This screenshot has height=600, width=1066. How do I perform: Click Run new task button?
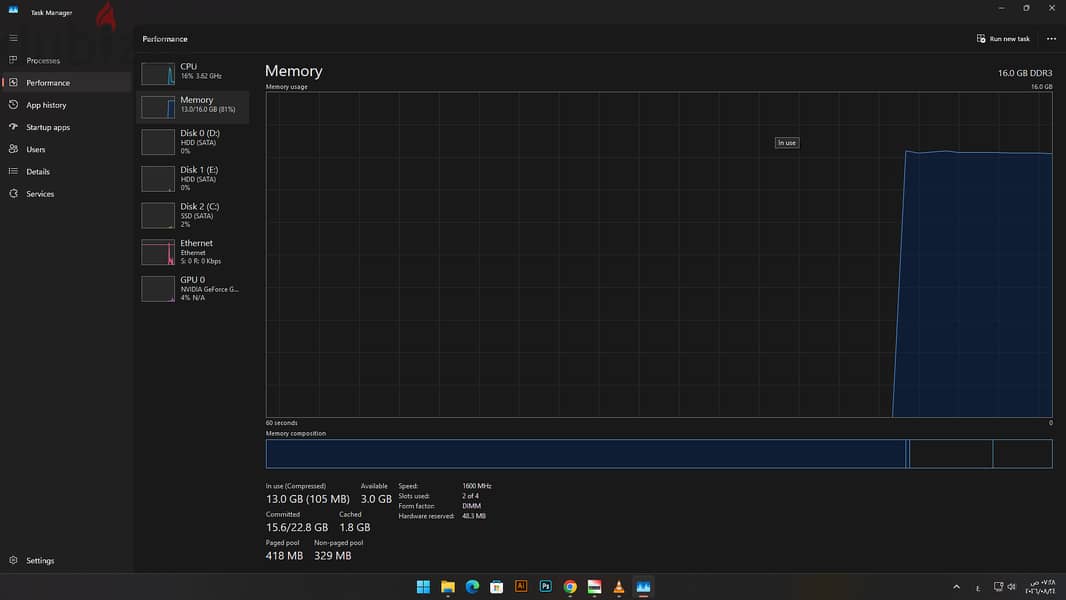coord(1003,39)
